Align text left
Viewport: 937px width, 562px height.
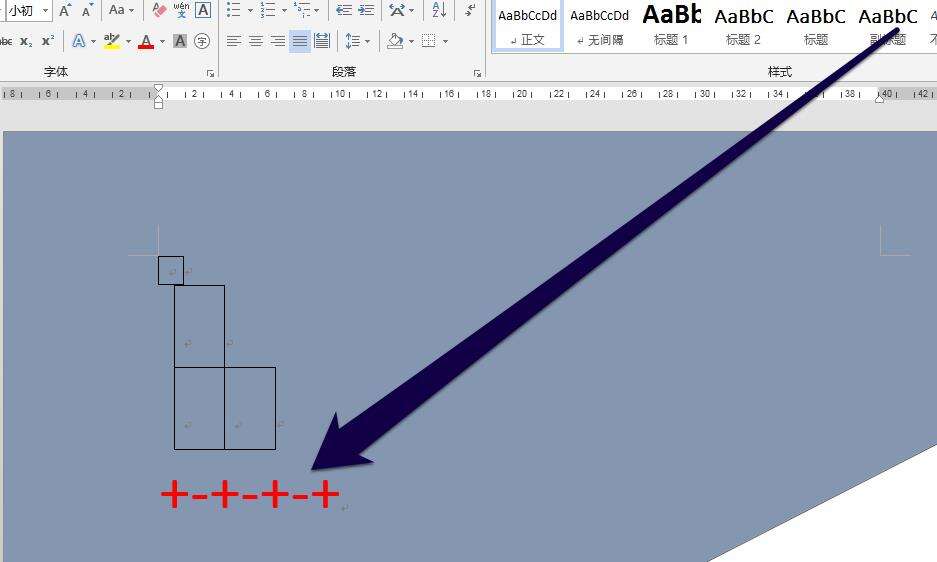(234, 41)
